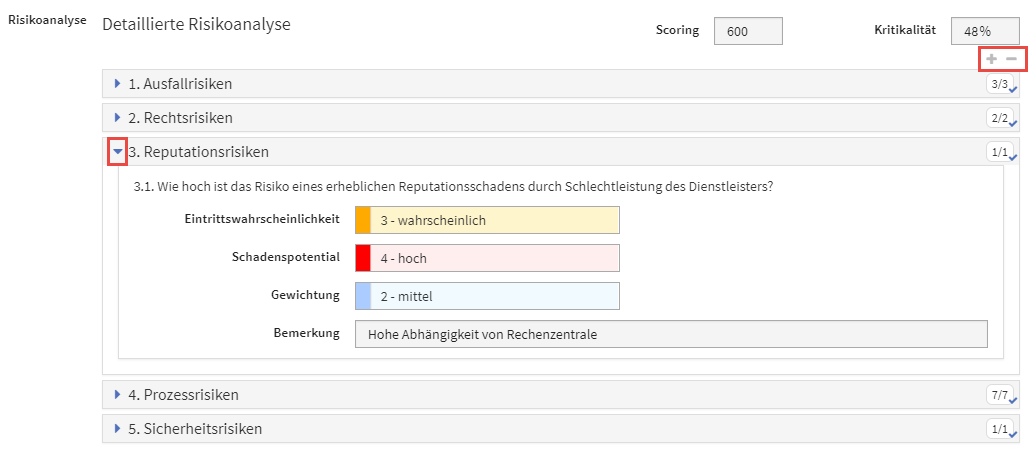Expand the 2. Rechtsrisiken section
The width and height of the screenshot is (1029, 452).
click(x=118, y=118)
